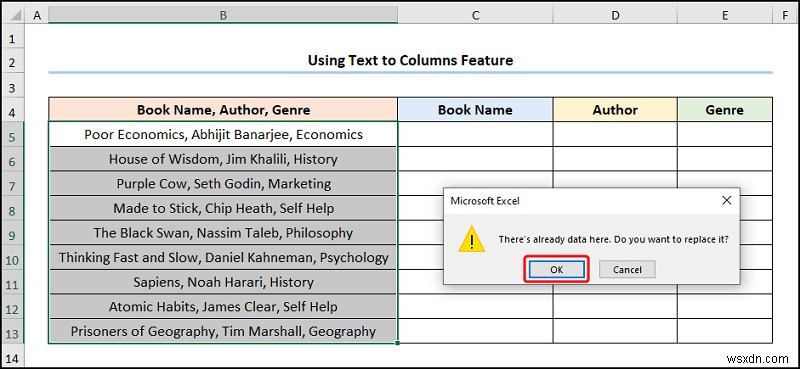
Task: Select cell 'Sapiens, Noah Harari, History'
Action: point(223,282)
